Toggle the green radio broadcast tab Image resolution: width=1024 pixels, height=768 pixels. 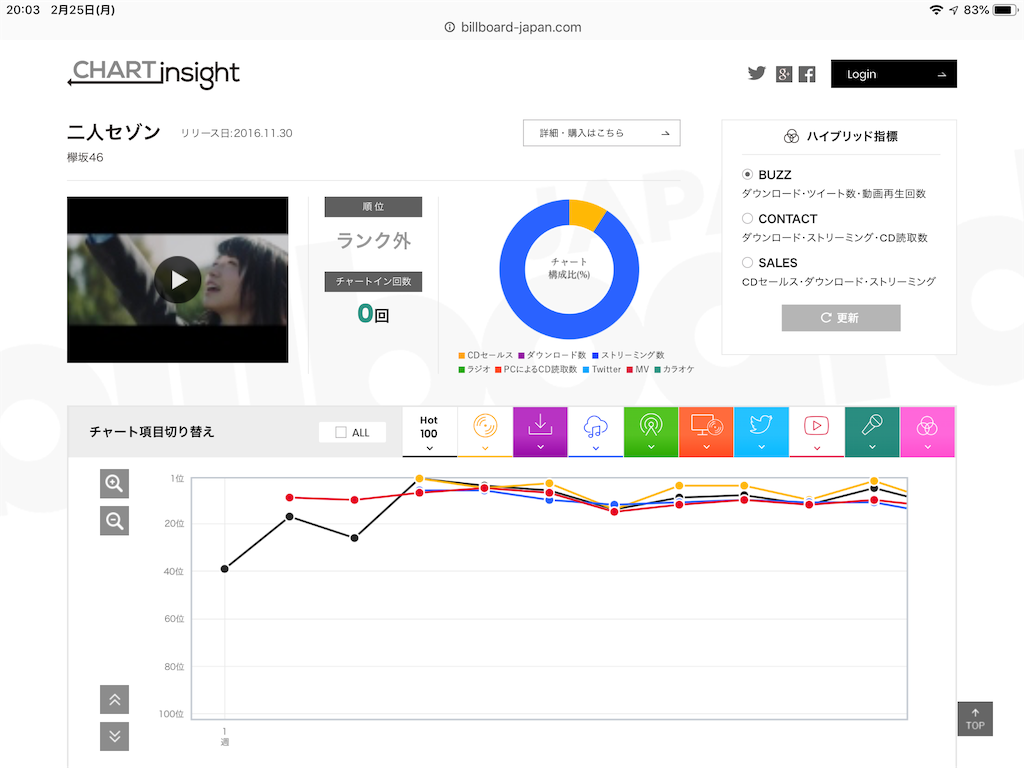651,432
